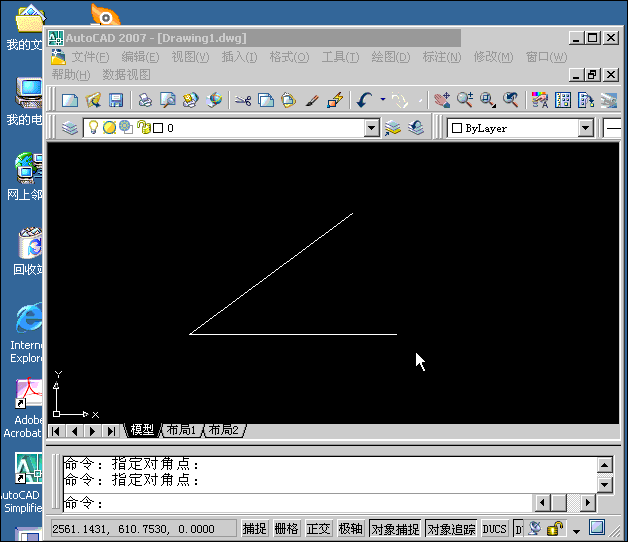The image size is (628, 542).
Task: Activate the Pan realtime hand icon
Action: [x=442, y=100]
